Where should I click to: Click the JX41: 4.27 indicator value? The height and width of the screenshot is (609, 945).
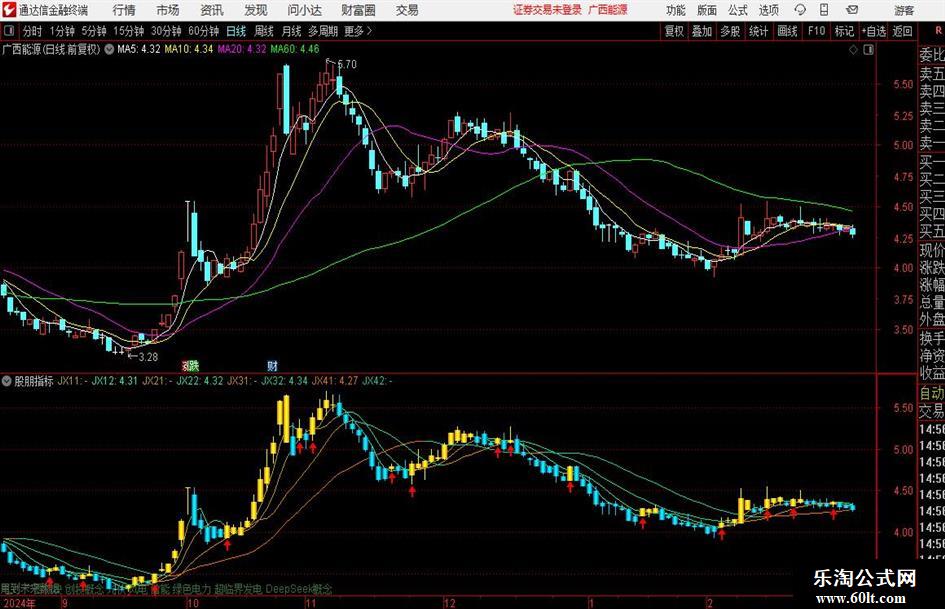point(334,381)
